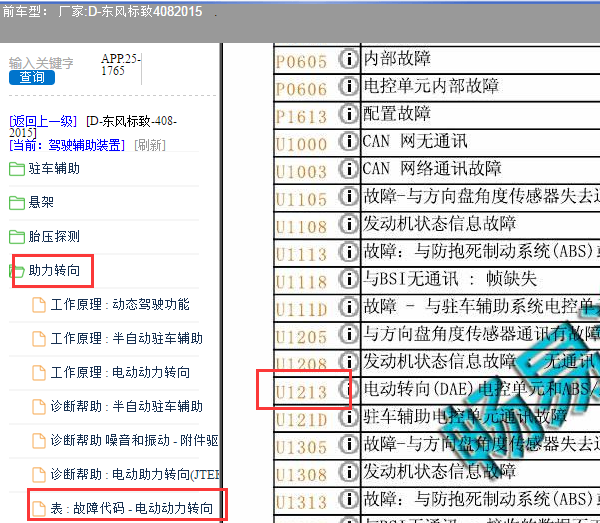The height and width of the screenshot is (523, 600).
Task: Click info icon for code U1205
Action: (348, 334)
